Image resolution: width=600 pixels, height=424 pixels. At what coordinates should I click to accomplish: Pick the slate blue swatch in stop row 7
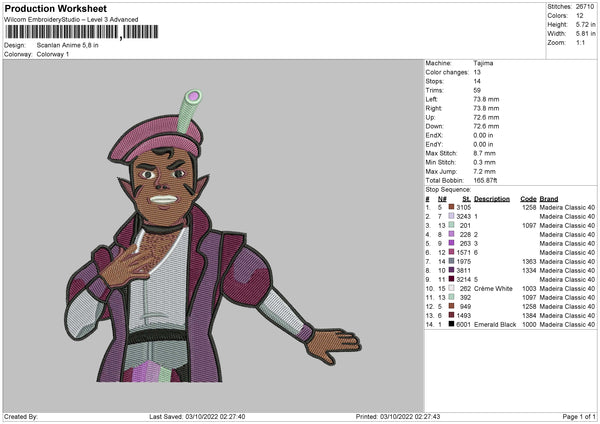451,261
